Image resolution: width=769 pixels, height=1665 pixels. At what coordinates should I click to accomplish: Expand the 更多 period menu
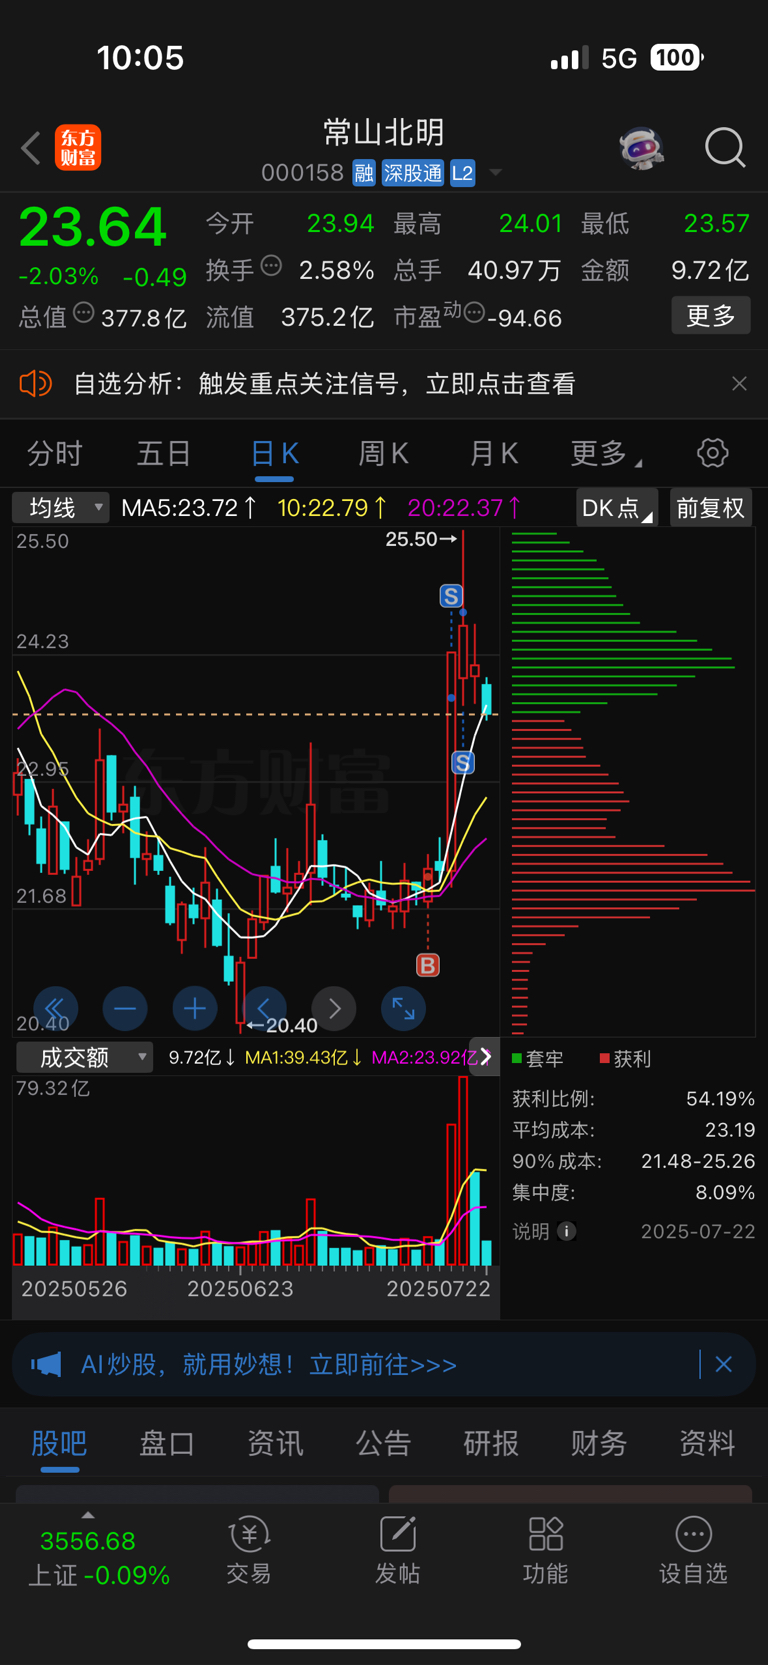point(606,454)
